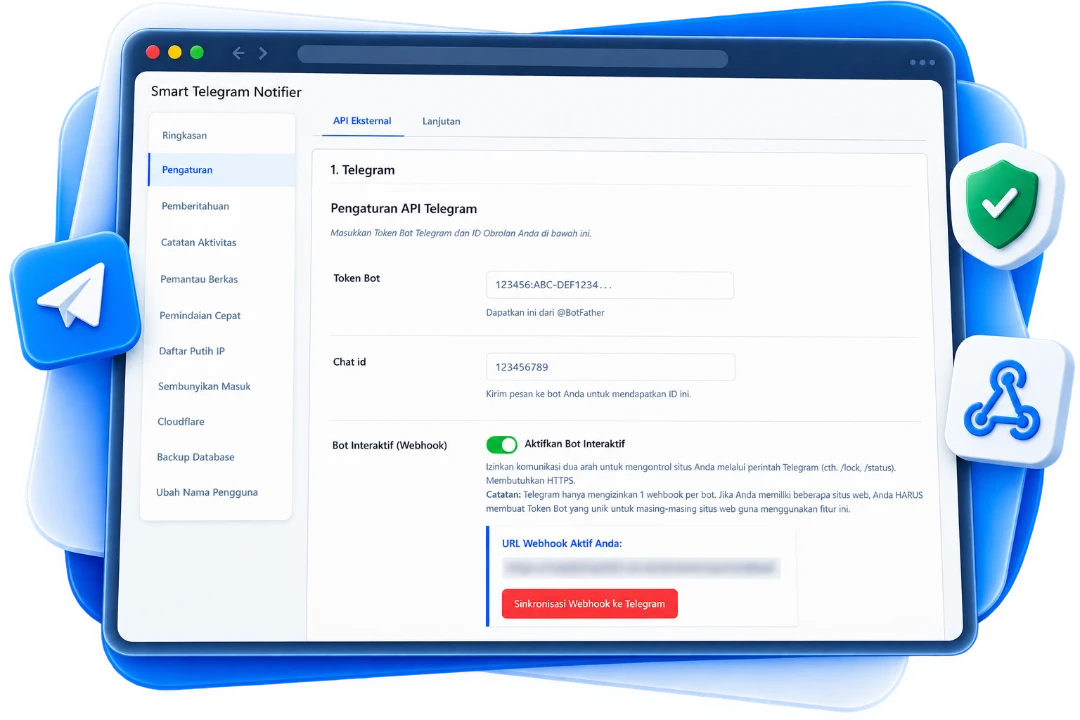Image resolution: width=1080 pixels, height=720 pixels.
Task: Open Ubah Nama Pengguna in the sidebar
Action: [x=215, y=492]
